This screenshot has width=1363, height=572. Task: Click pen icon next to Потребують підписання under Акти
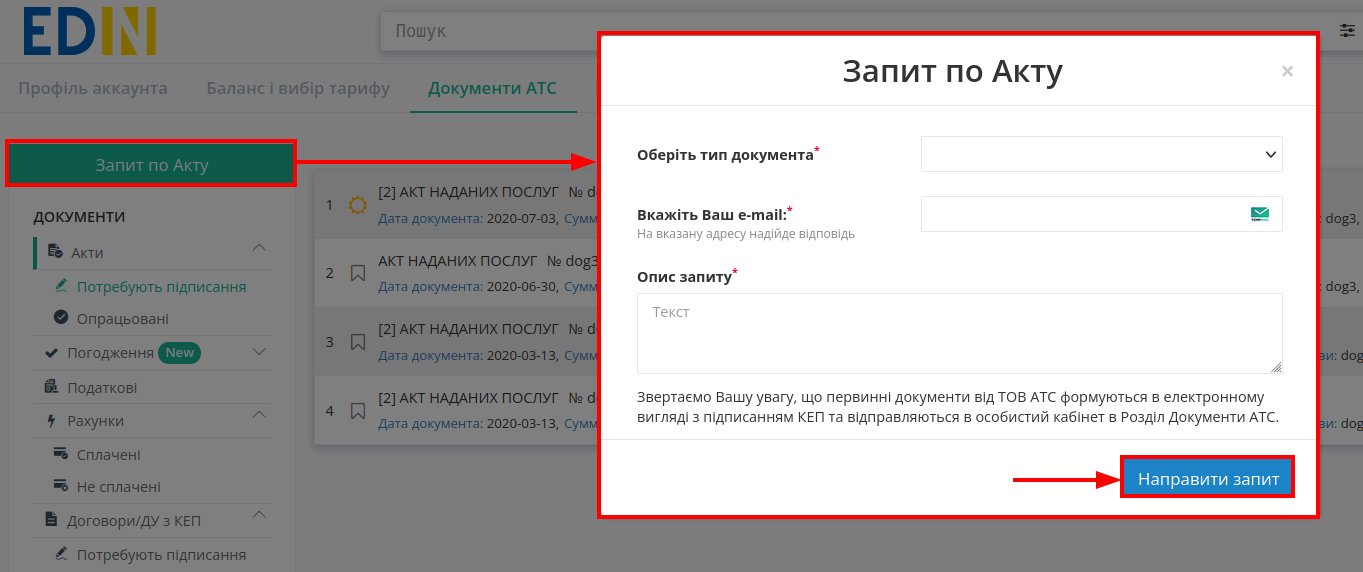point(60,286)
